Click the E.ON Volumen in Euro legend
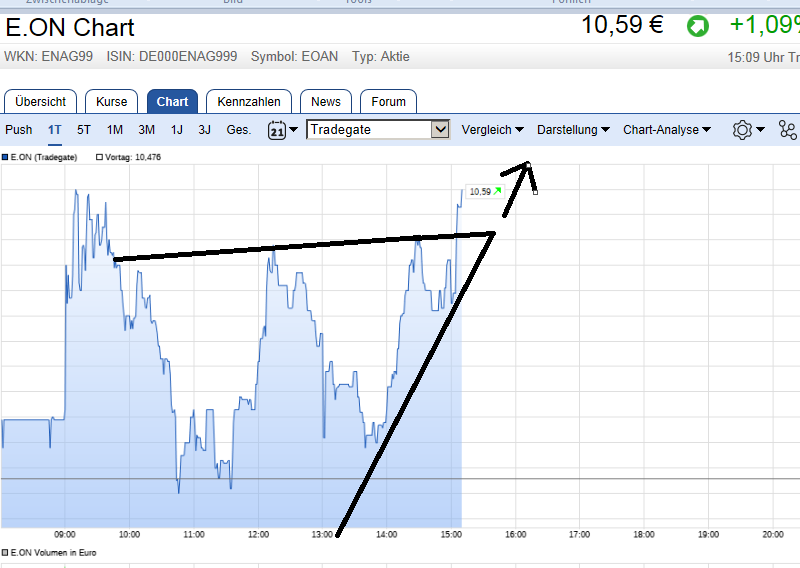Viewport: 800px width, 568px height. click(x=49, y=553)
